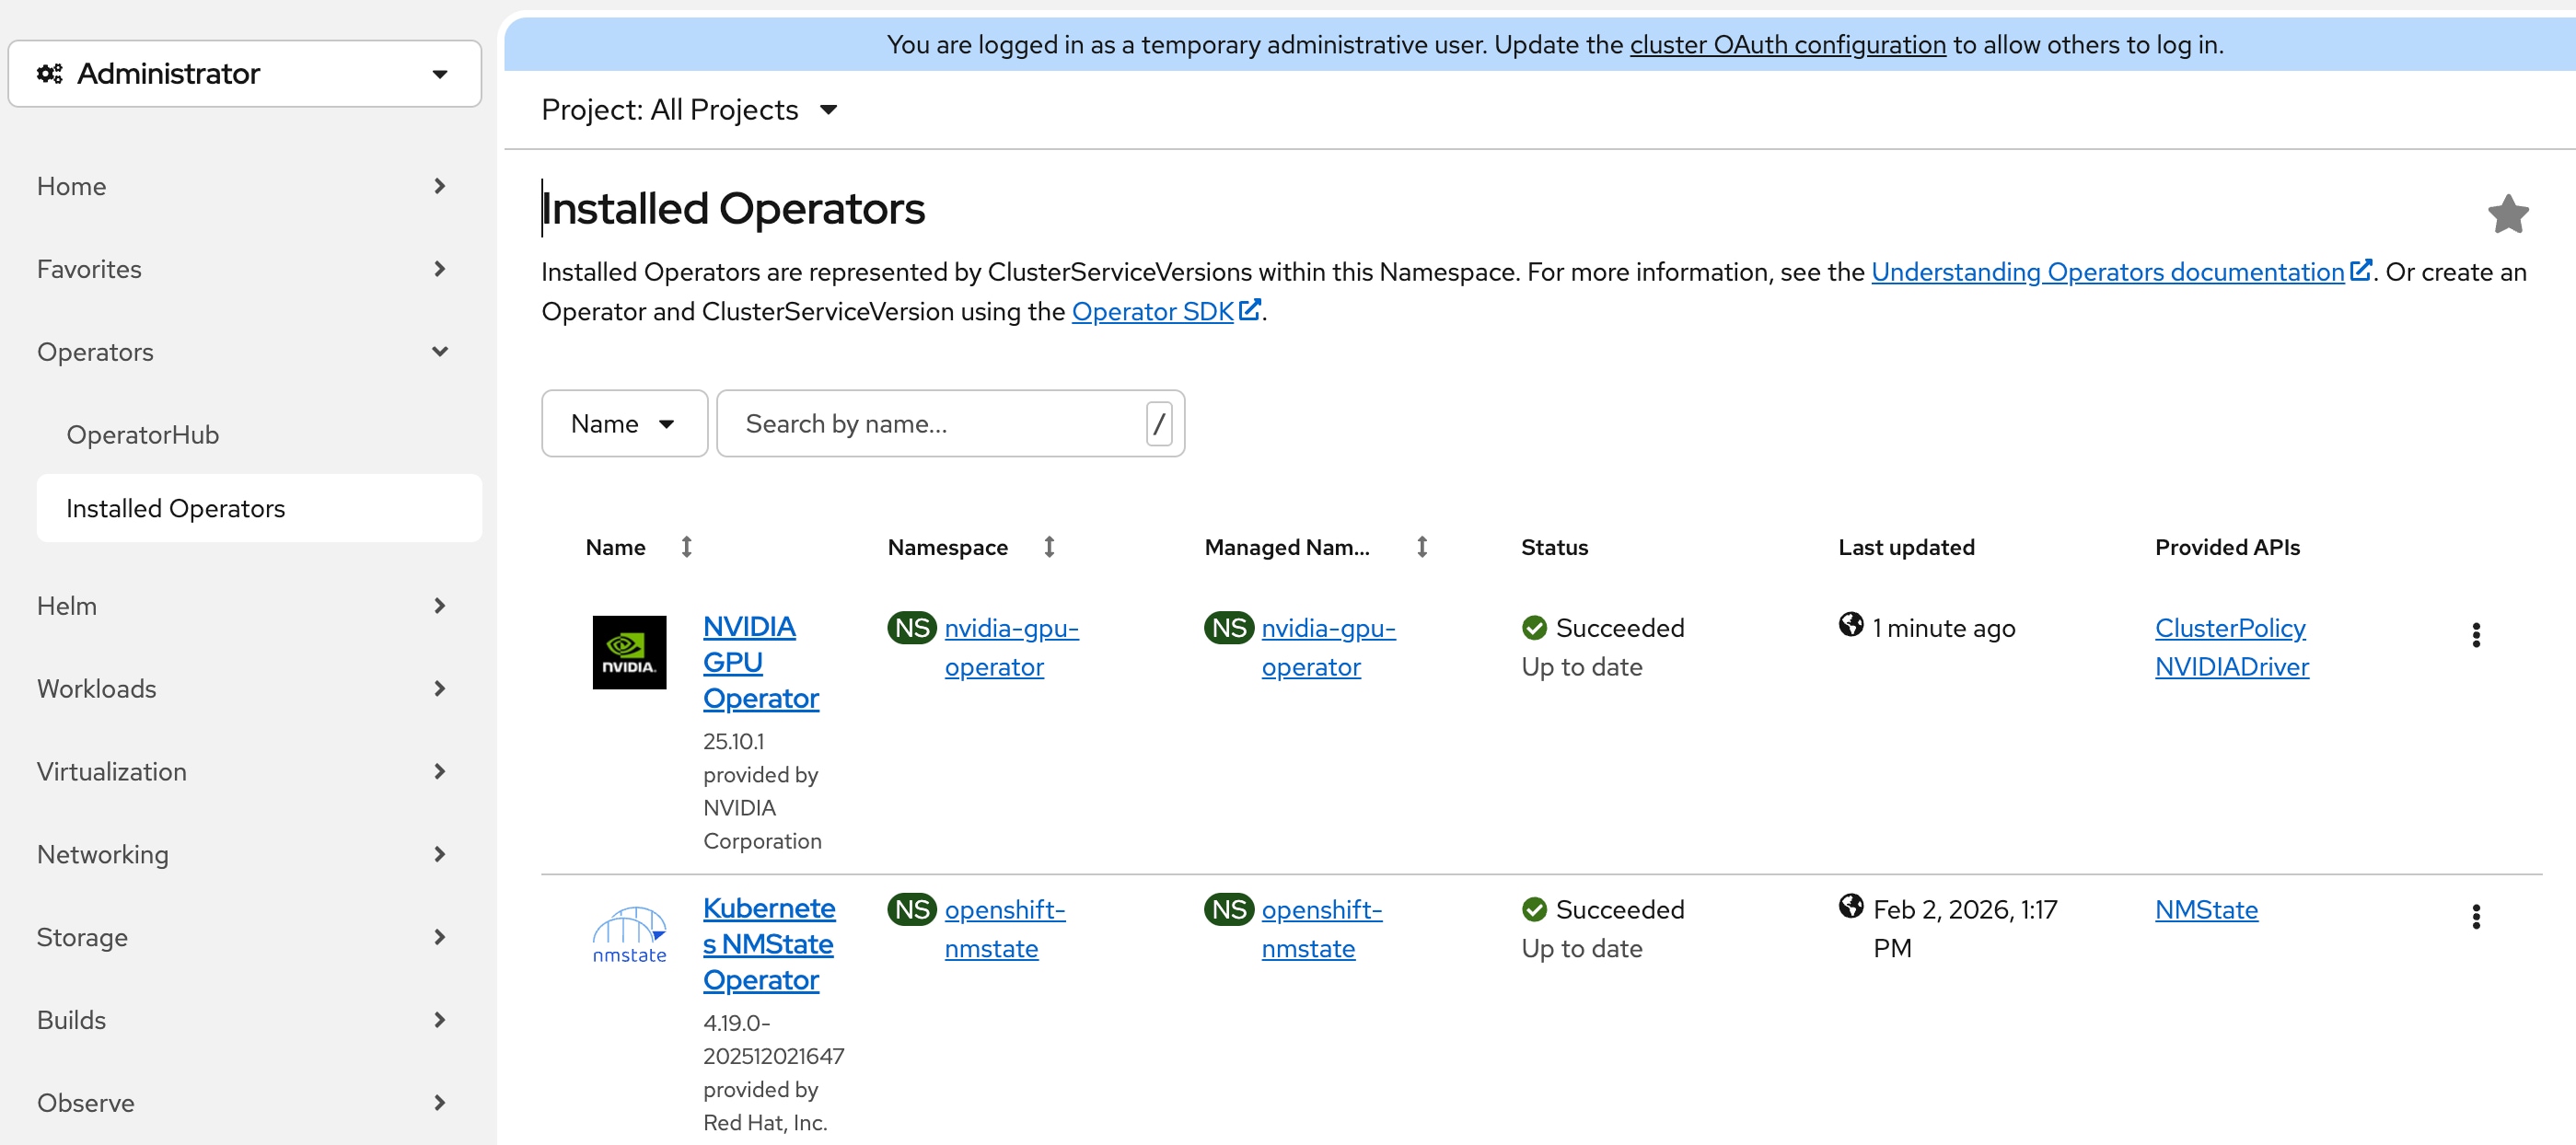Expand the Observe navigation section

point(245,1104)
